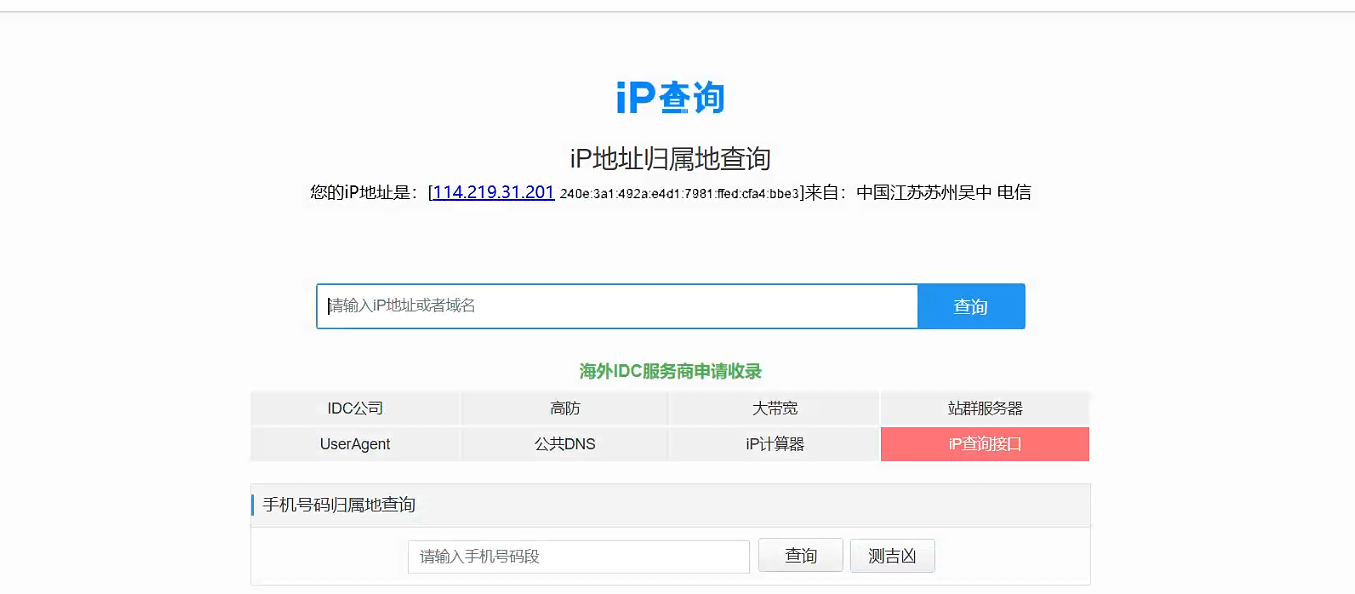The image size is (1355, 594).
Task: Open the UserAgent tool link
Action: (355, 444)
